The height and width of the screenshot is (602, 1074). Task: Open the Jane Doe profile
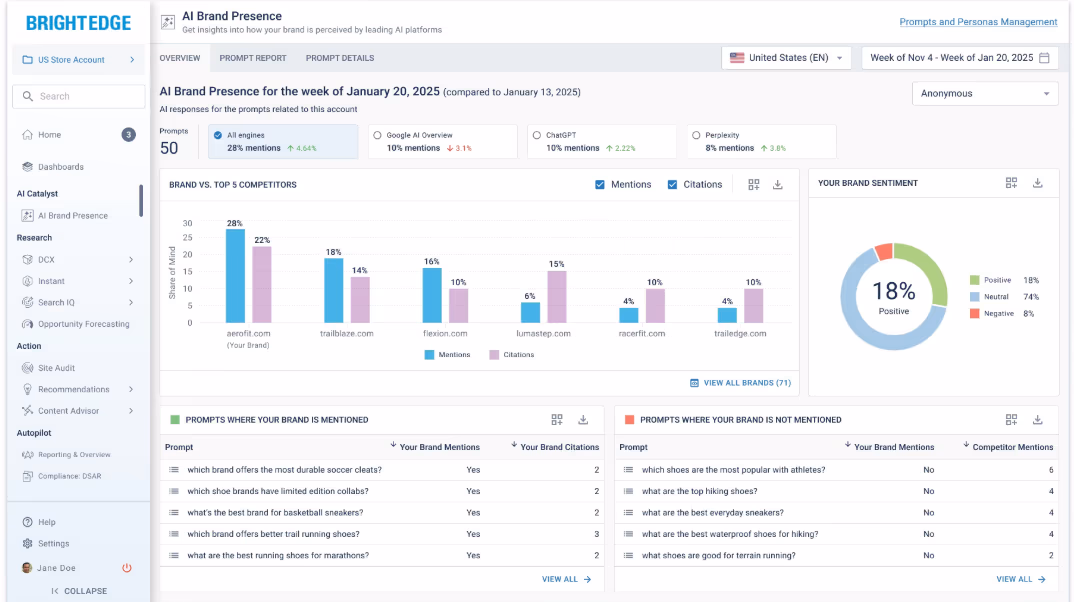(49, 568)
